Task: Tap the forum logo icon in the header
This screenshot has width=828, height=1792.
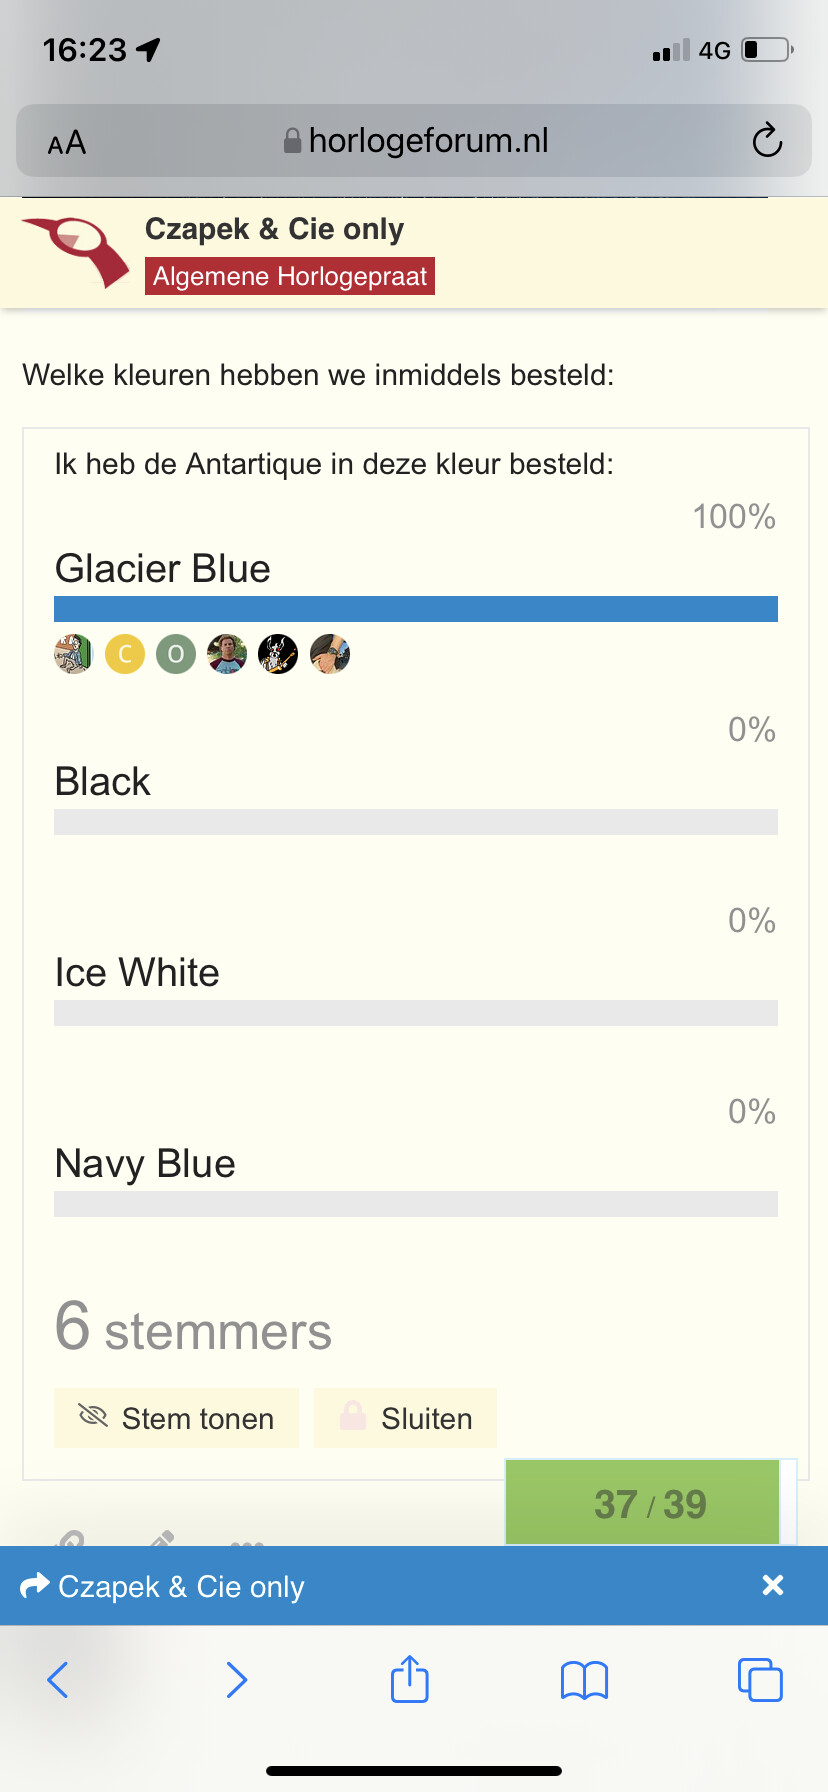Action: [77, 251]
